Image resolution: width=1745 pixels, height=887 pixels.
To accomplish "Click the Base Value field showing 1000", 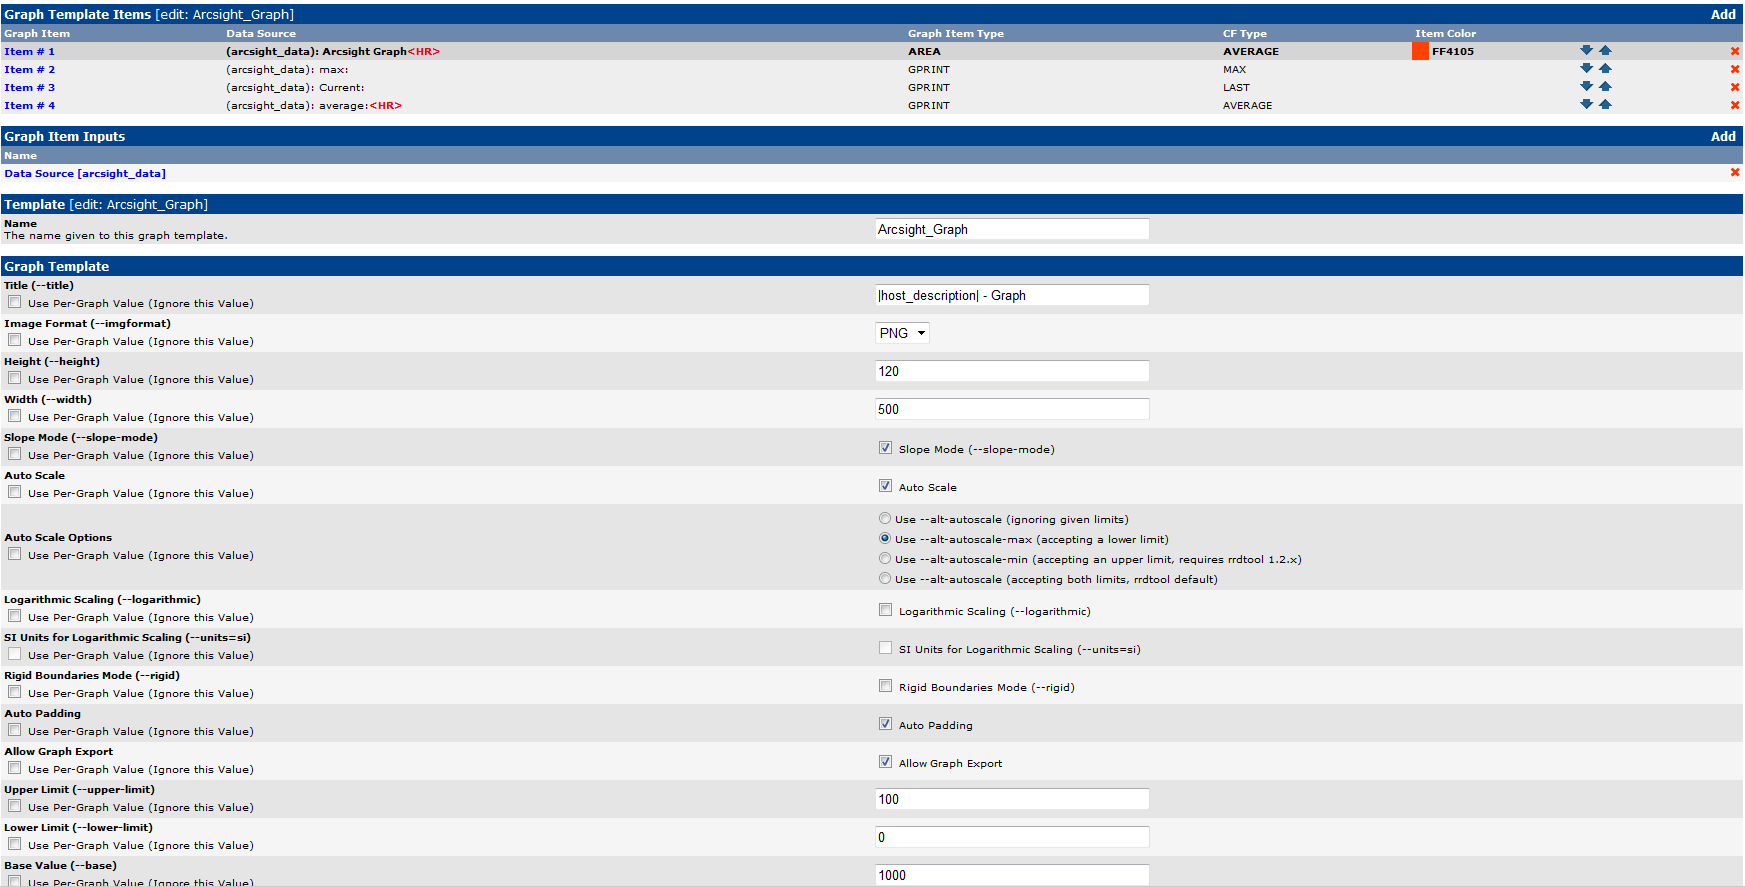I will [x=1012, y=875].
